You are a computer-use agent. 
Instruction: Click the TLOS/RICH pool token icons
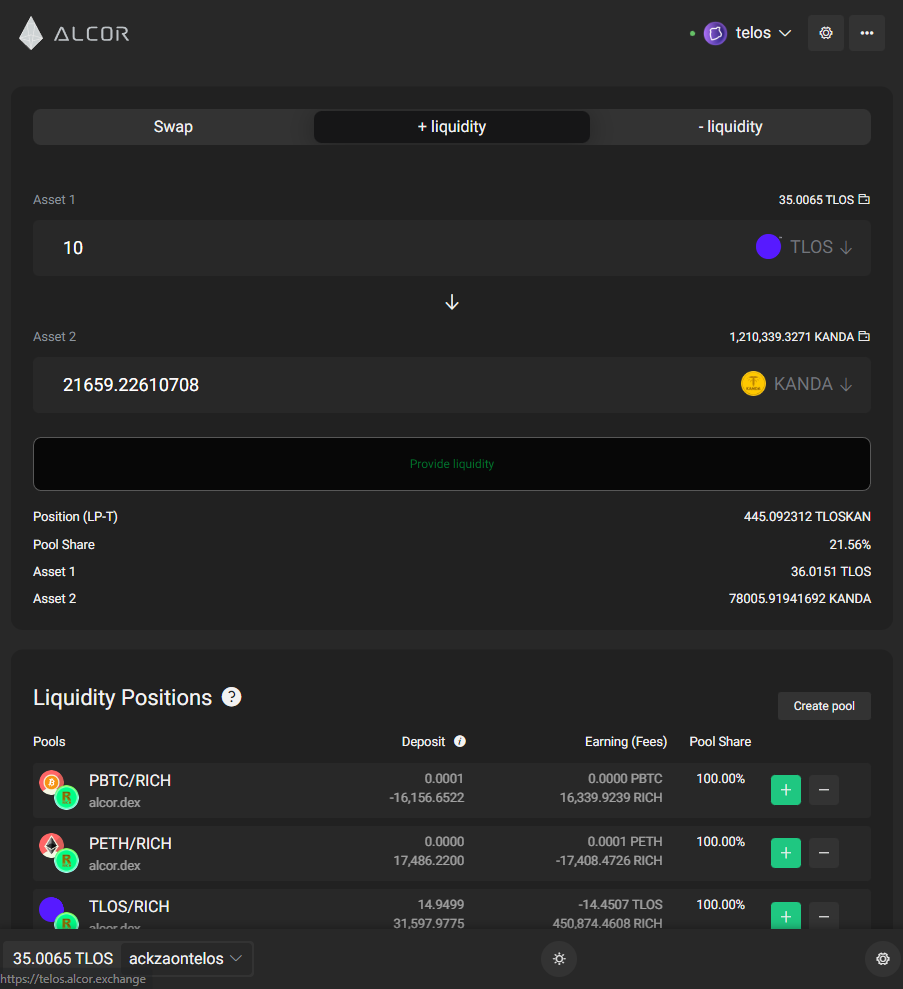(59, 913)
